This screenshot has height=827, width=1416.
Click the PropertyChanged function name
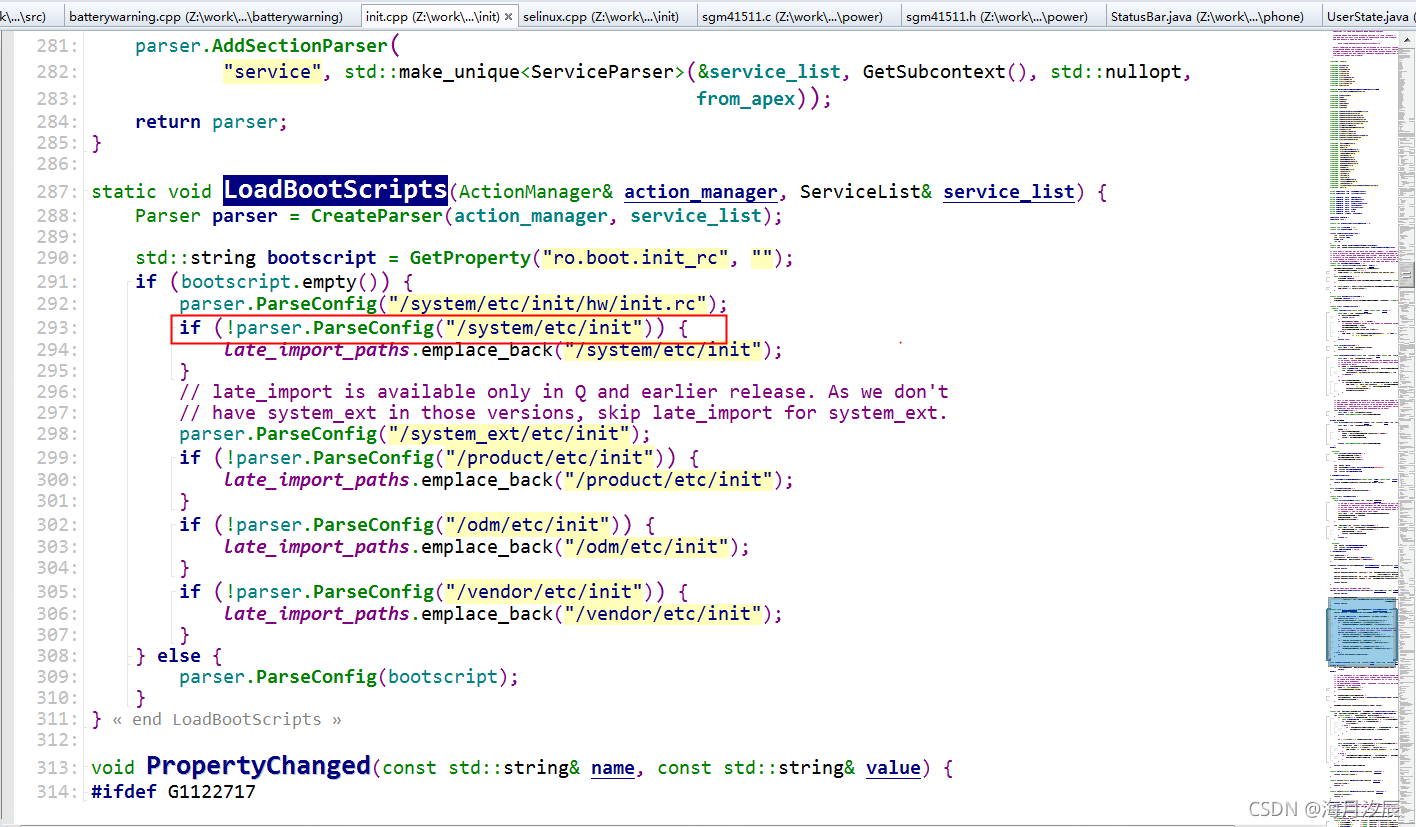pyautogui.click(x=258, y=766)
